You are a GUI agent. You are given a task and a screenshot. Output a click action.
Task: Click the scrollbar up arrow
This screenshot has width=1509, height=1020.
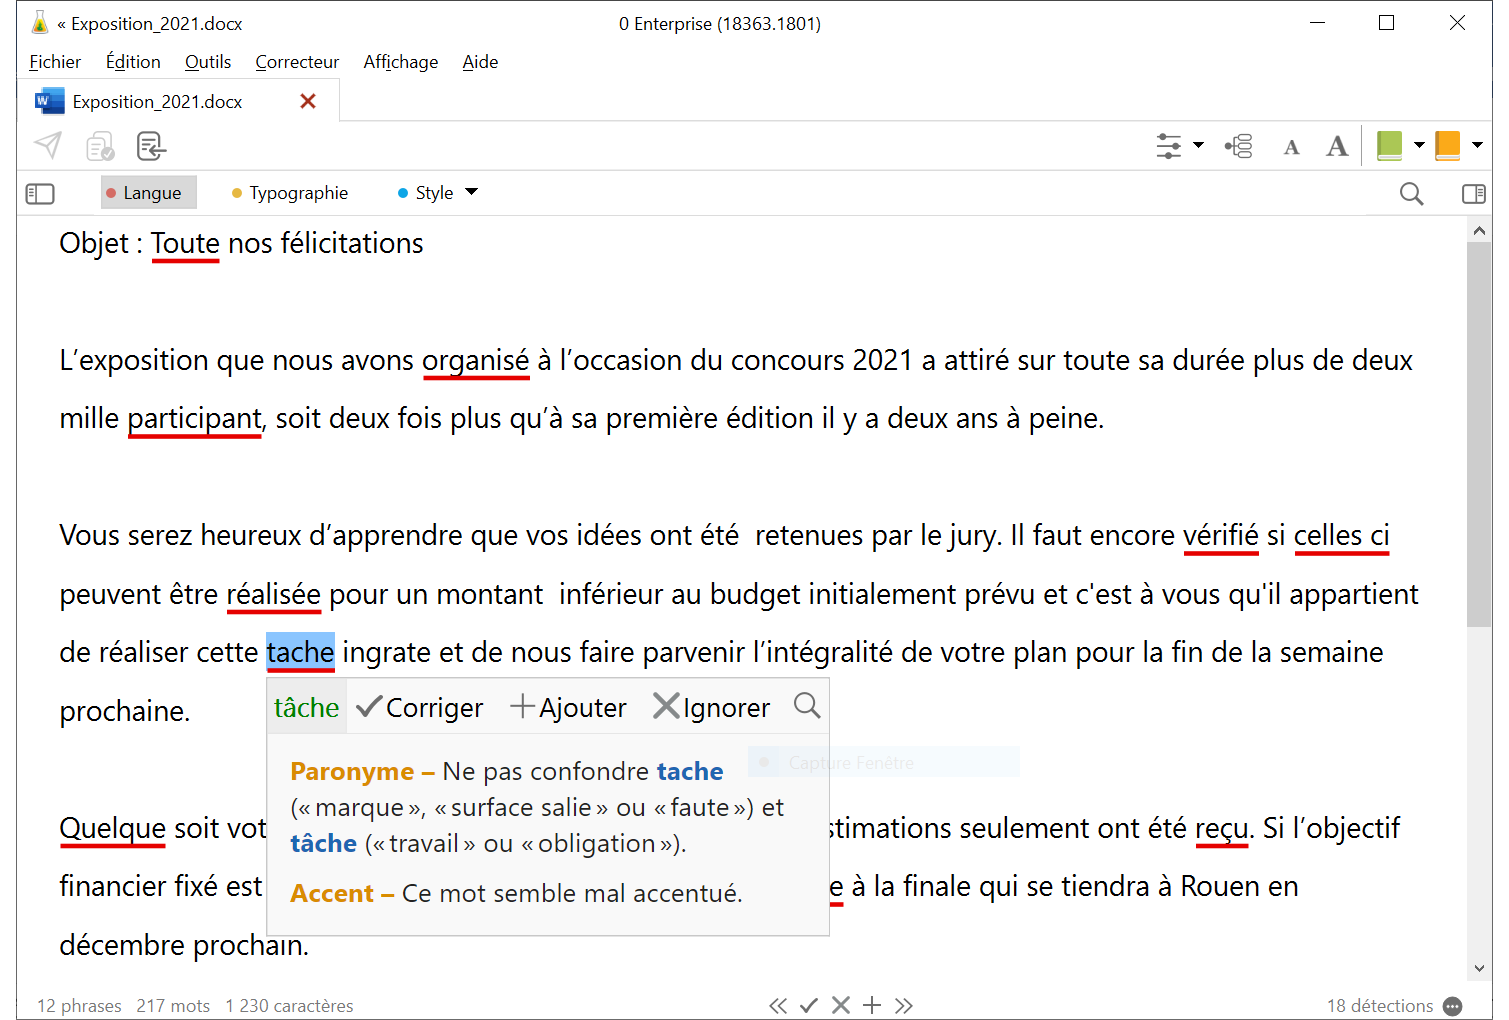point(1479,231)
